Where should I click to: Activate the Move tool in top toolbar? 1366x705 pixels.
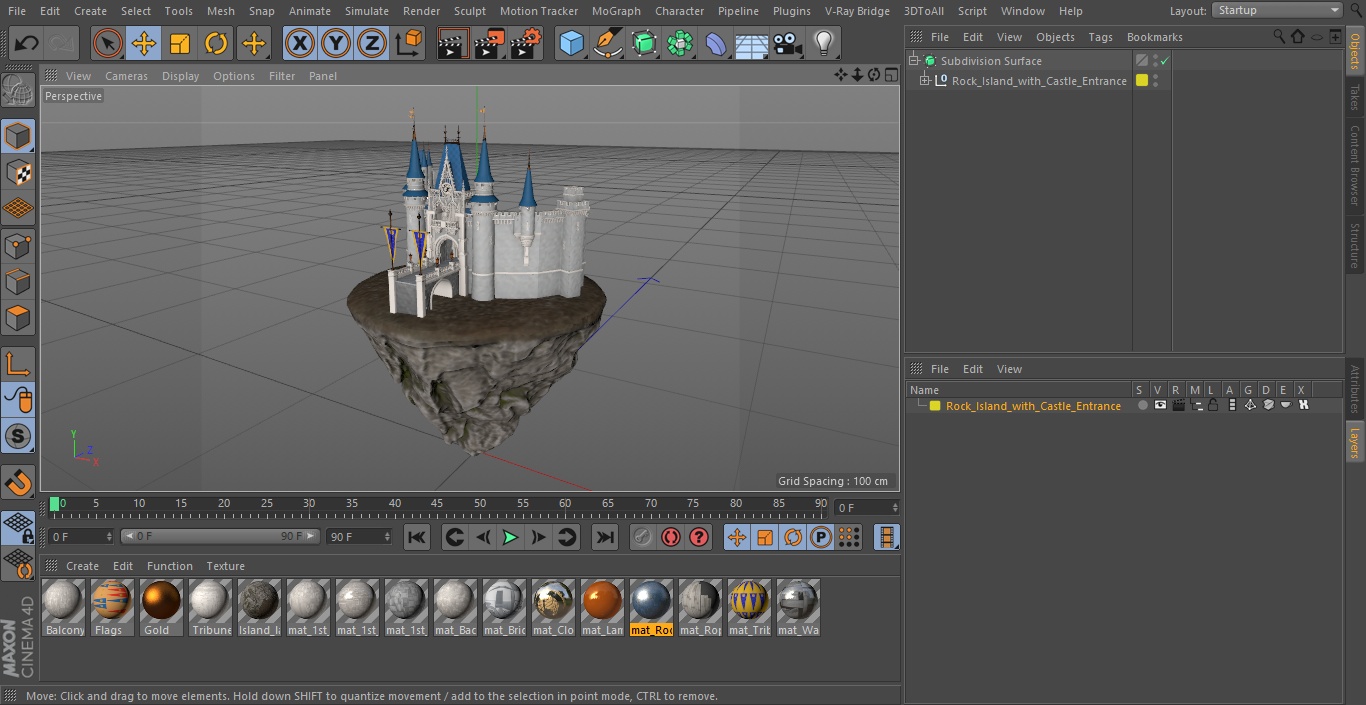point(144,43)
